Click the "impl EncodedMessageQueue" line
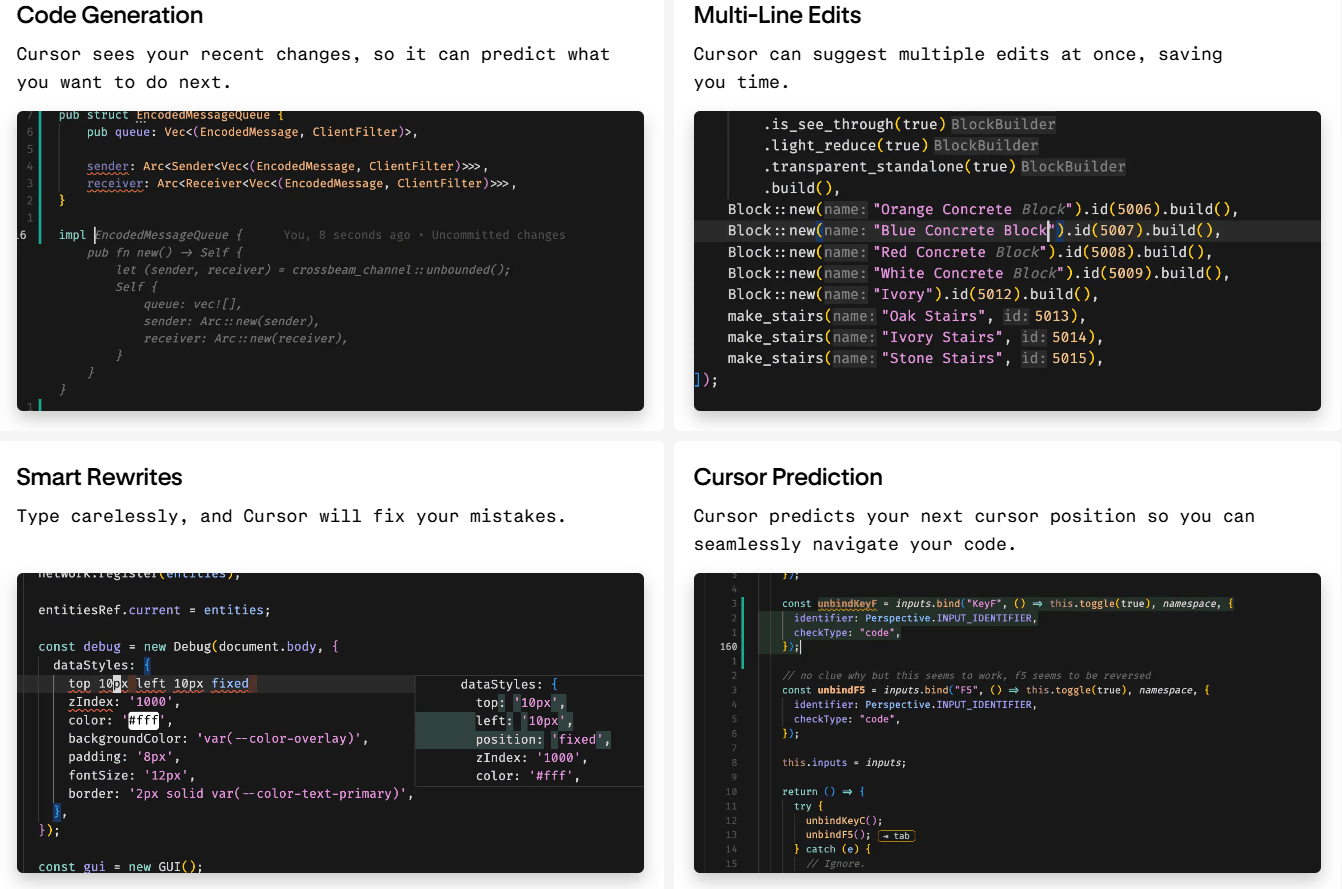Screen dimensions: 1342x889 coord(150,235)
